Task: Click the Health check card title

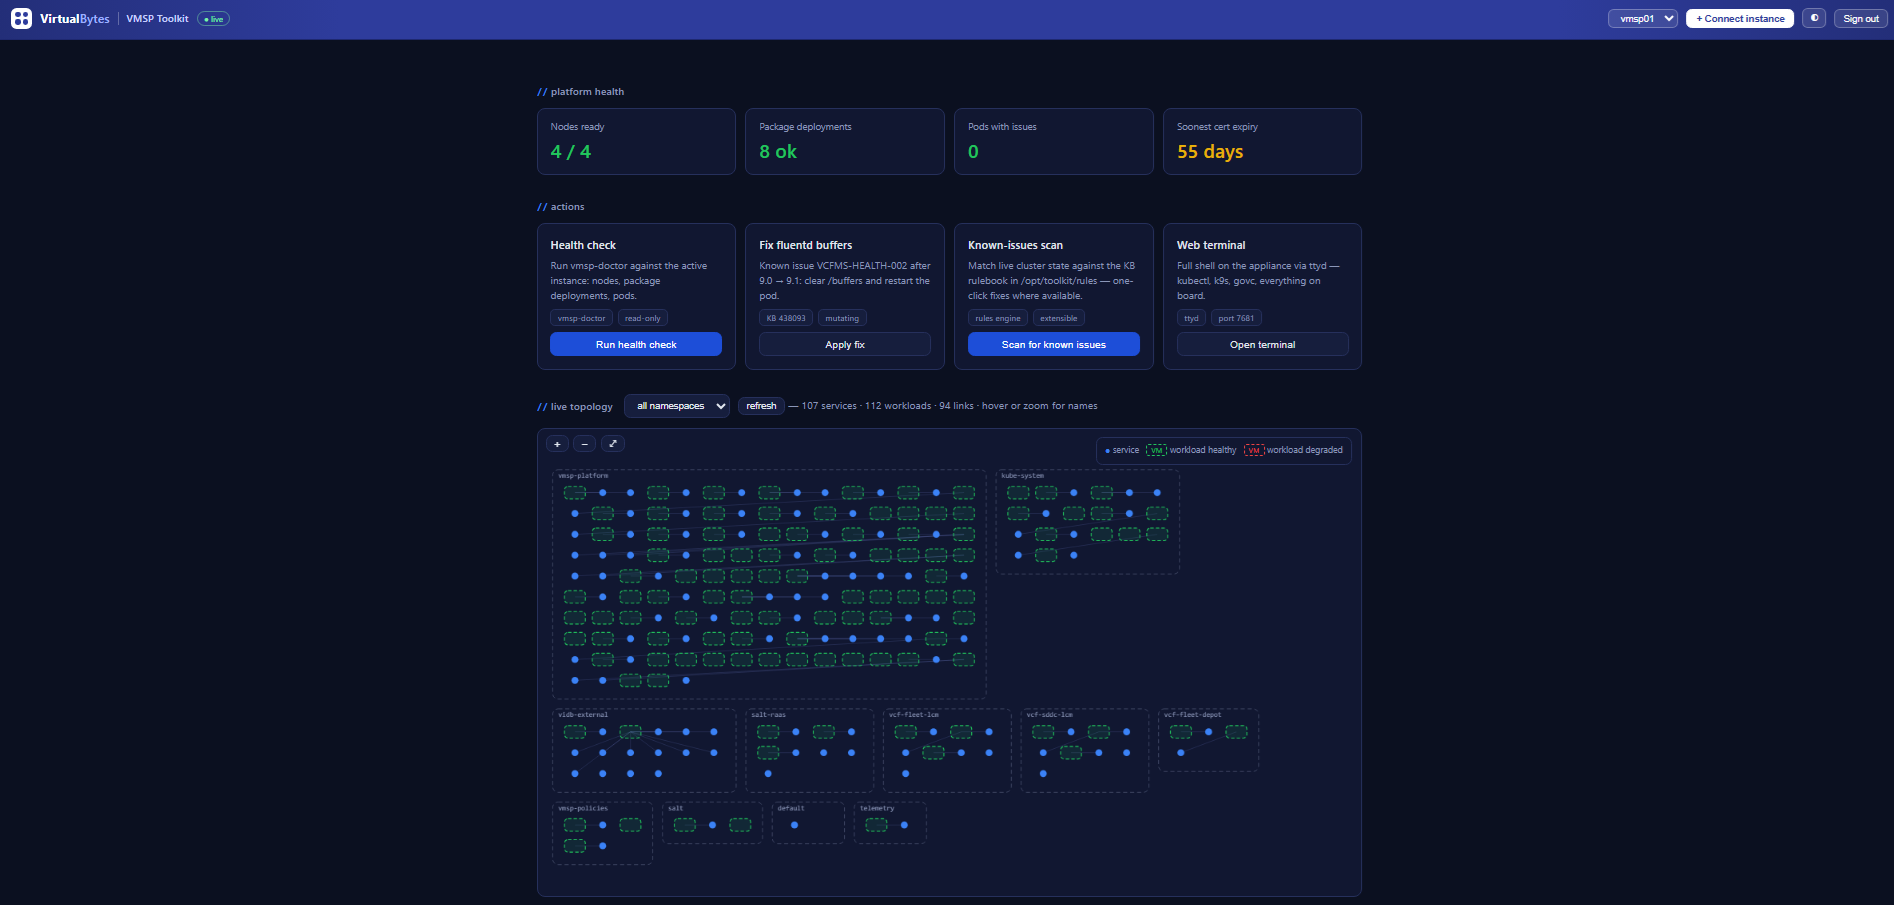Action: pos(583,245)
